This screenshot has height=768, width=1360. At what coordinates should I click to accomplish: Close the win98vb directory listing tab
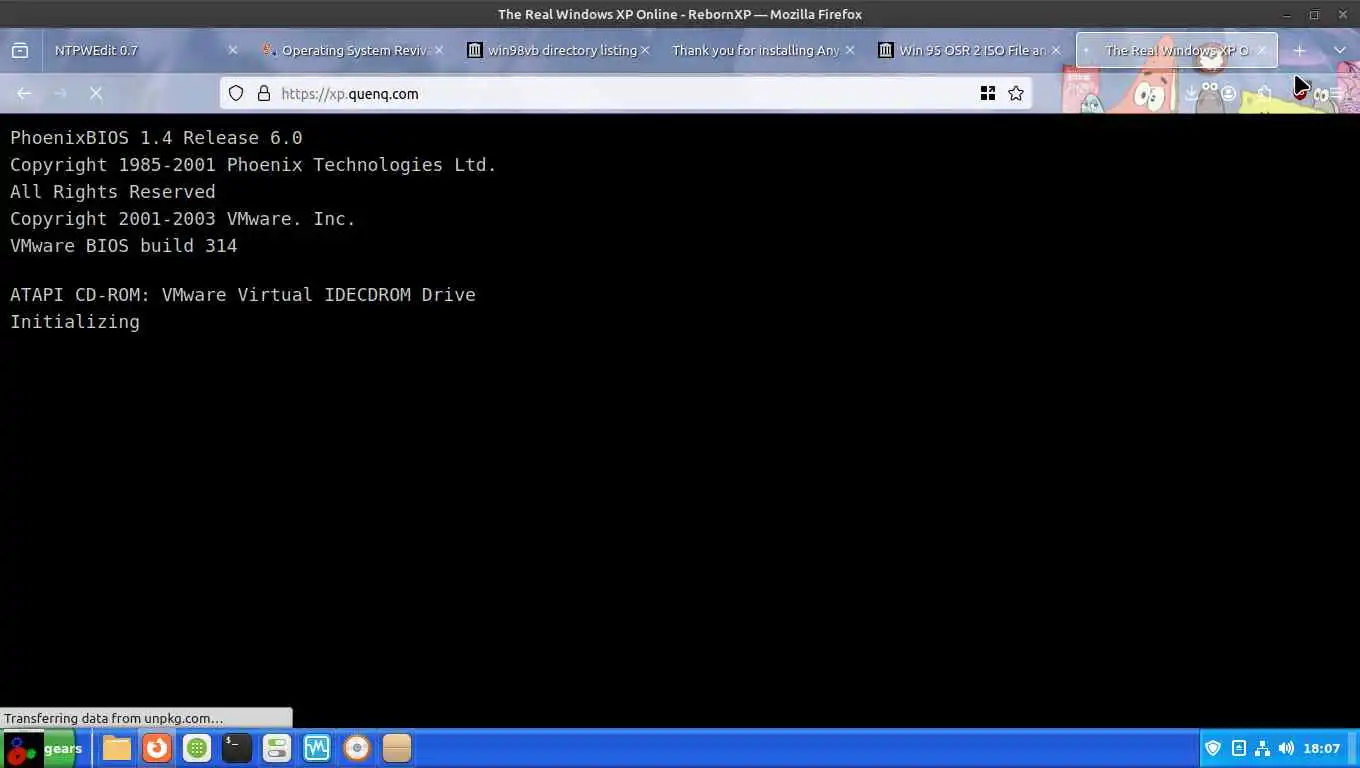645,50
